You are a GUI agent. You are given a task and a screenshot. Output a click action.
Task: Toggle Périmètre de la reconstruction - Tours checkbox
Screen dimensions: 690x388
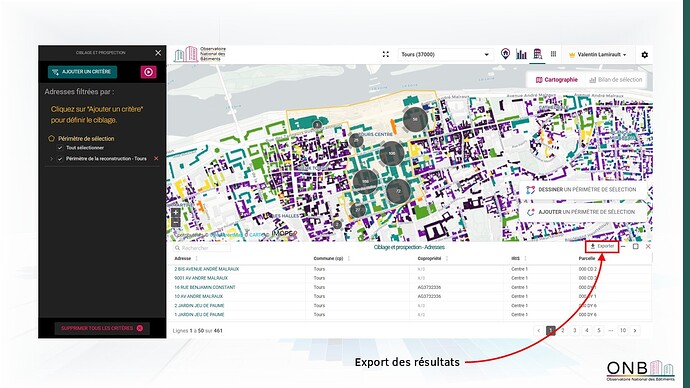tap(60, 158)
